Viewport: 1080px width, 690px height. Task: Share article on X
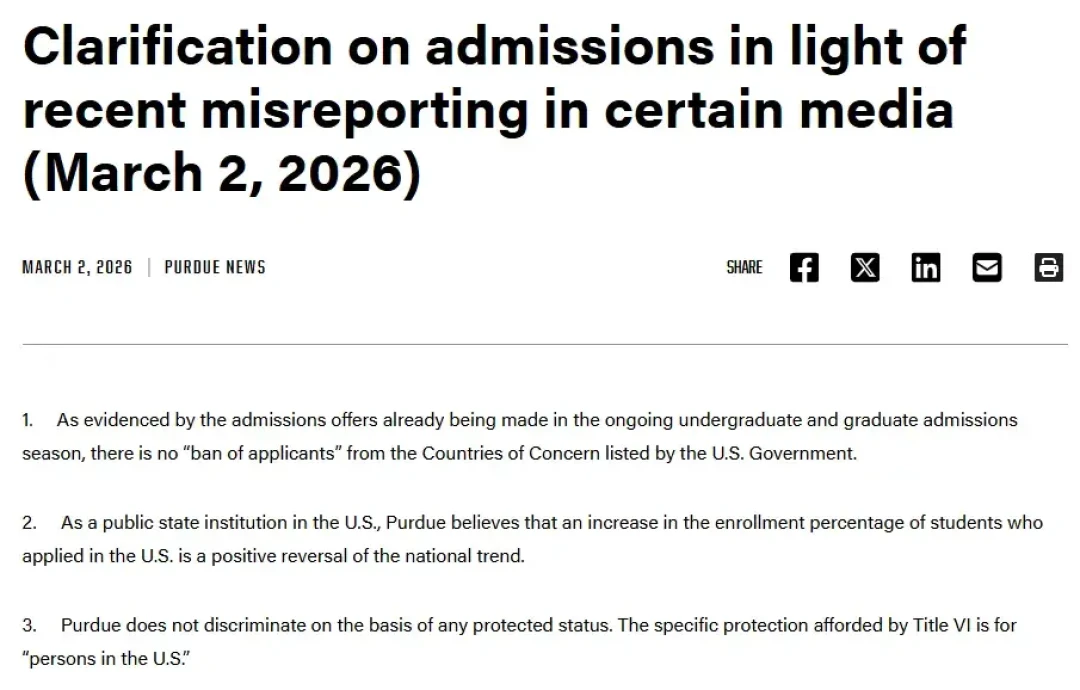865,268
